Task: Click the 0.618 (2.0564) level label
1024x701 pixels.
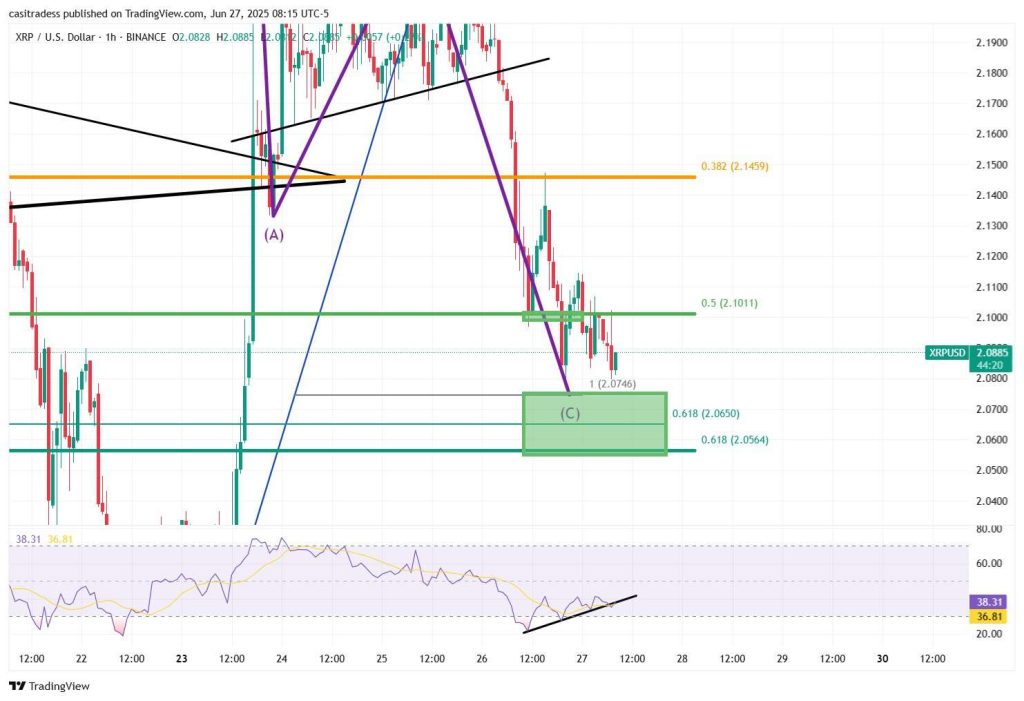Action: pos(735,440)
